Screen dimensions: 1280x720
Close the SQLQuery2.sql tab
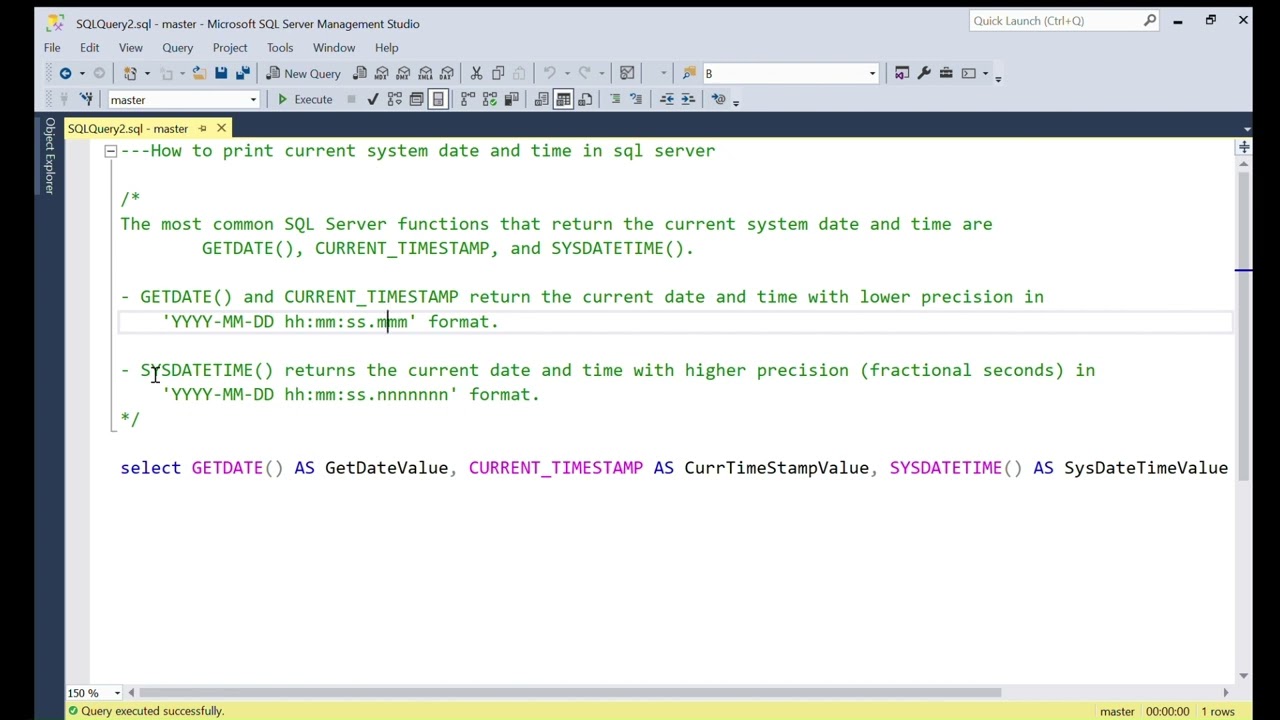(x=221, y=128)
